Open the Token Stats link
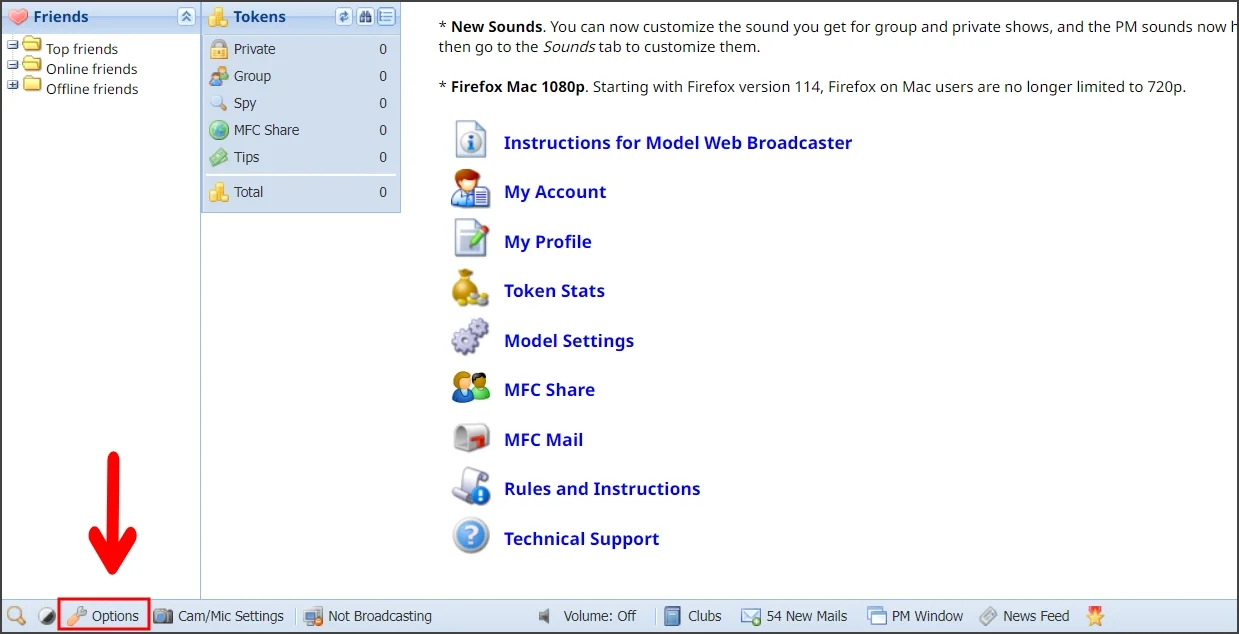This screenshot has width=1239, height=634. click(555, 291)
